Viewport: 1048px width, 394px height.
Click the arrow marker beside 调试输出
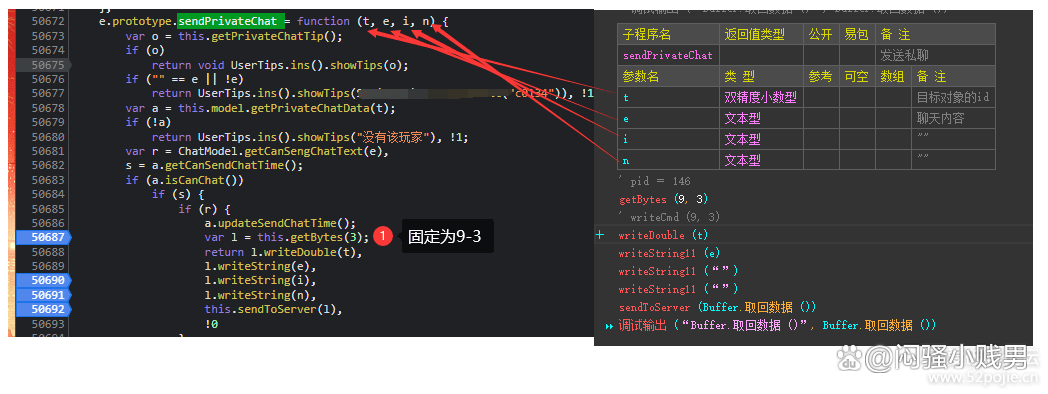pos(609,326)
